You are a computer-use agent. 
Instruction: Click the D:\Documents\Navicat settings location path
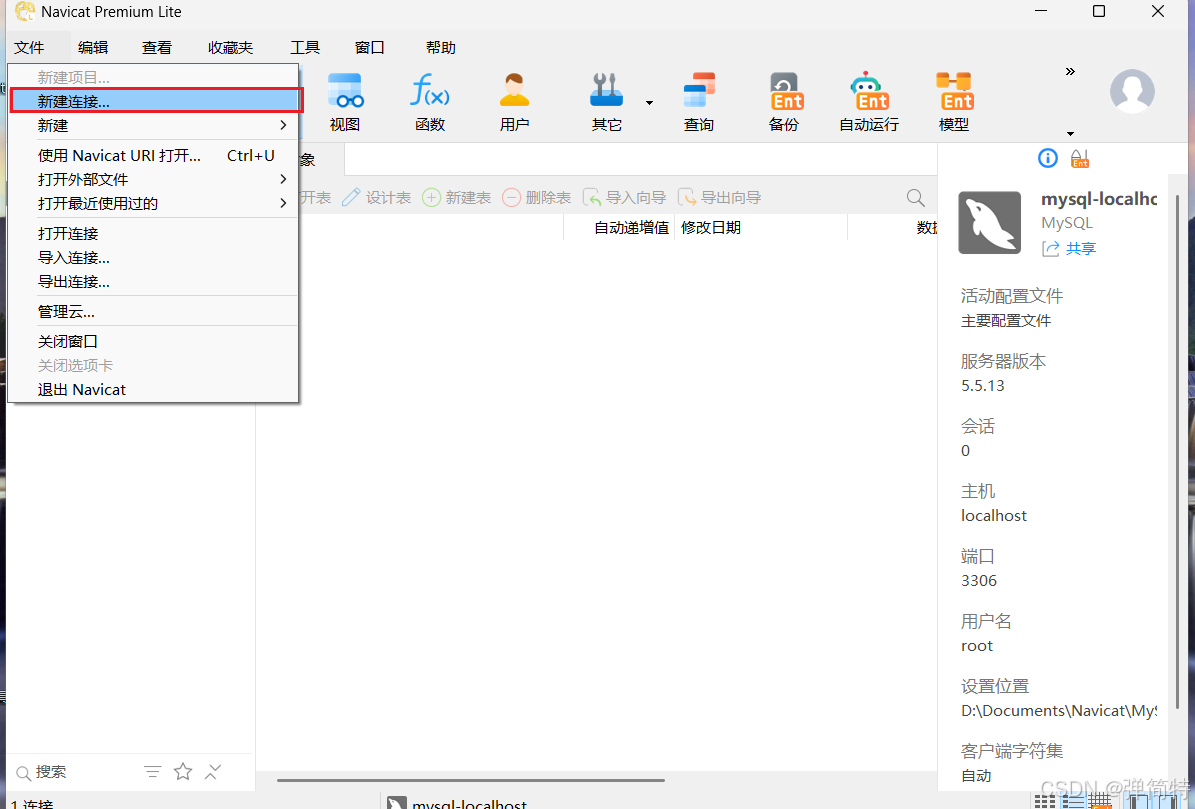[x=1059, y=711]
